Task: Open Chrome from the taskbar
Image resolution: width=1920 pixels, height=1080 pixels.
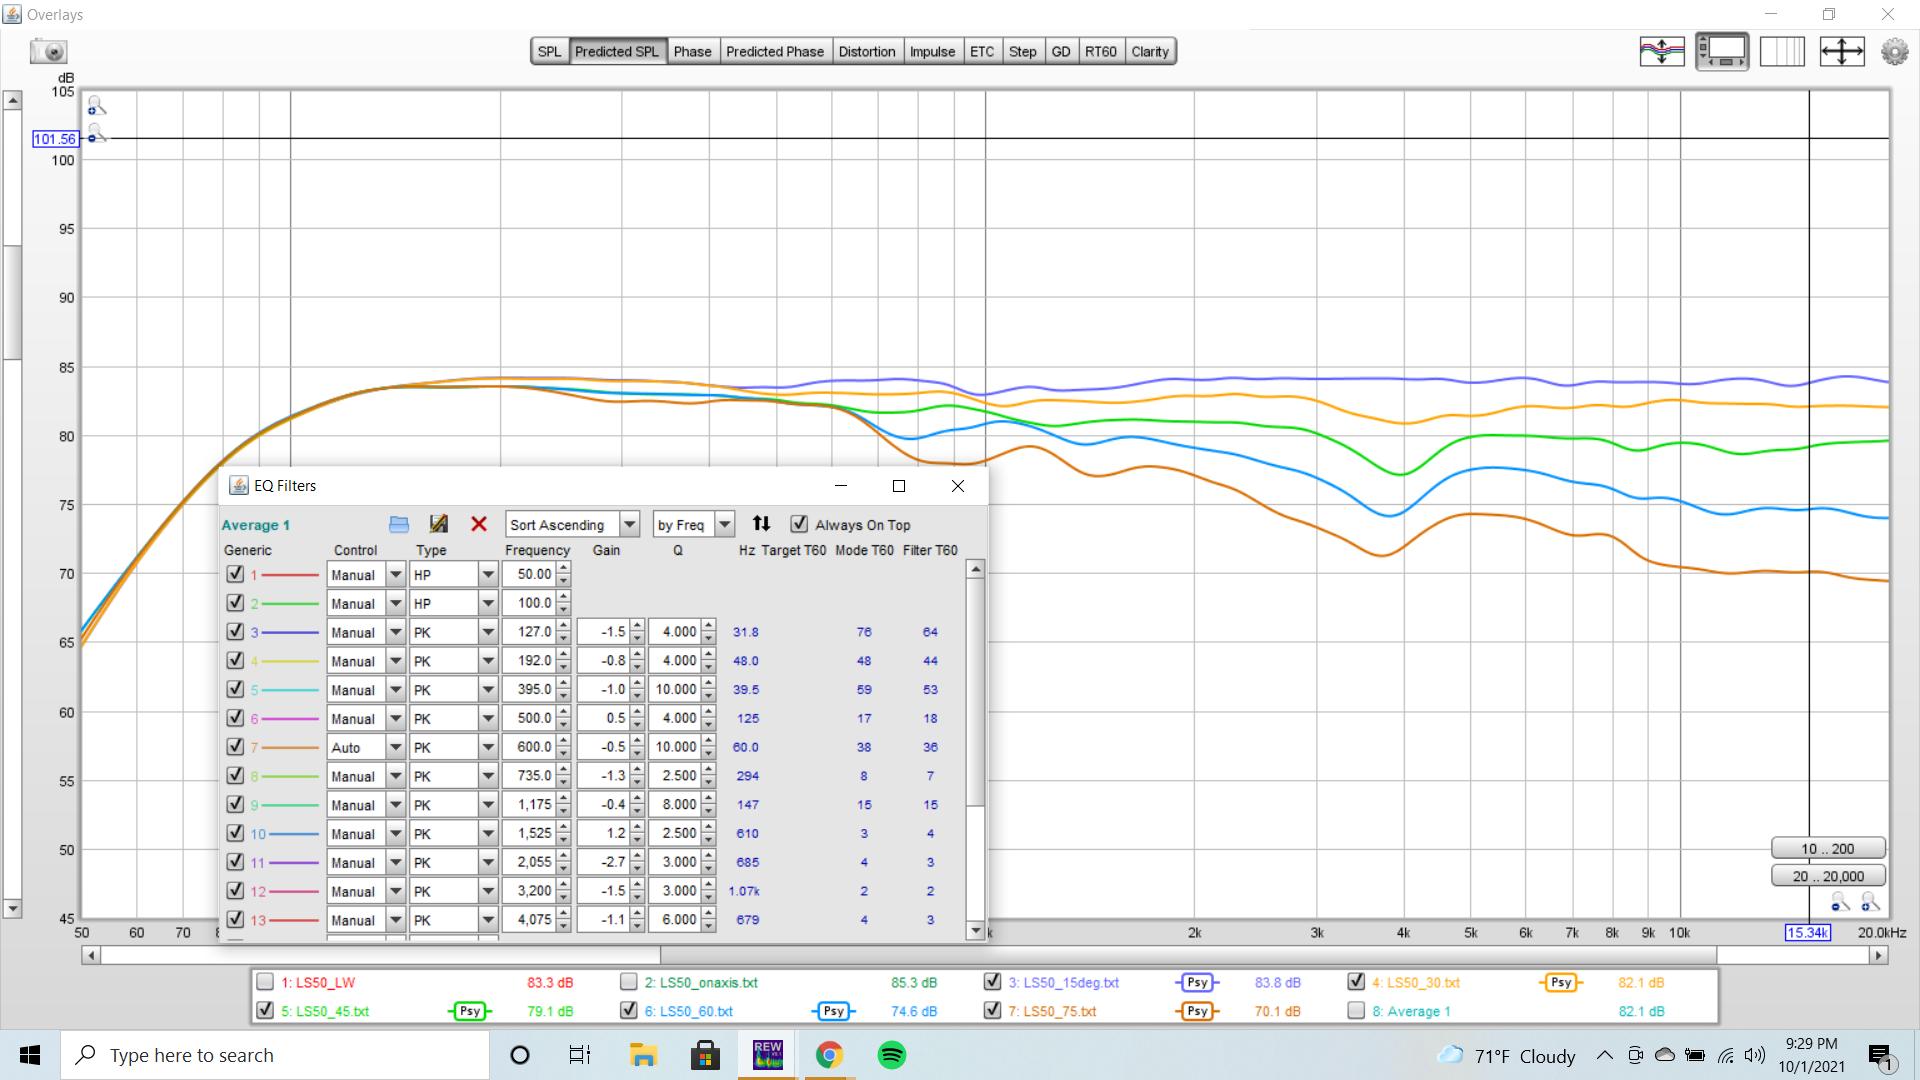Action: [829, 1055]
